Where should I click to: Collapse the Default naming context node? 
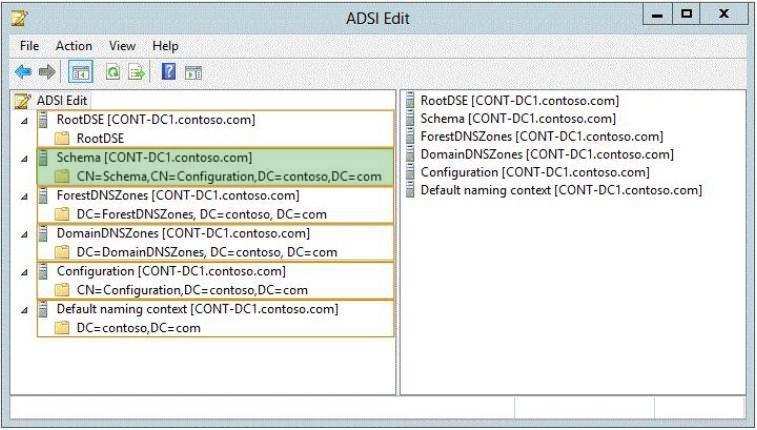pyautogui.click(x=24, y=310)
